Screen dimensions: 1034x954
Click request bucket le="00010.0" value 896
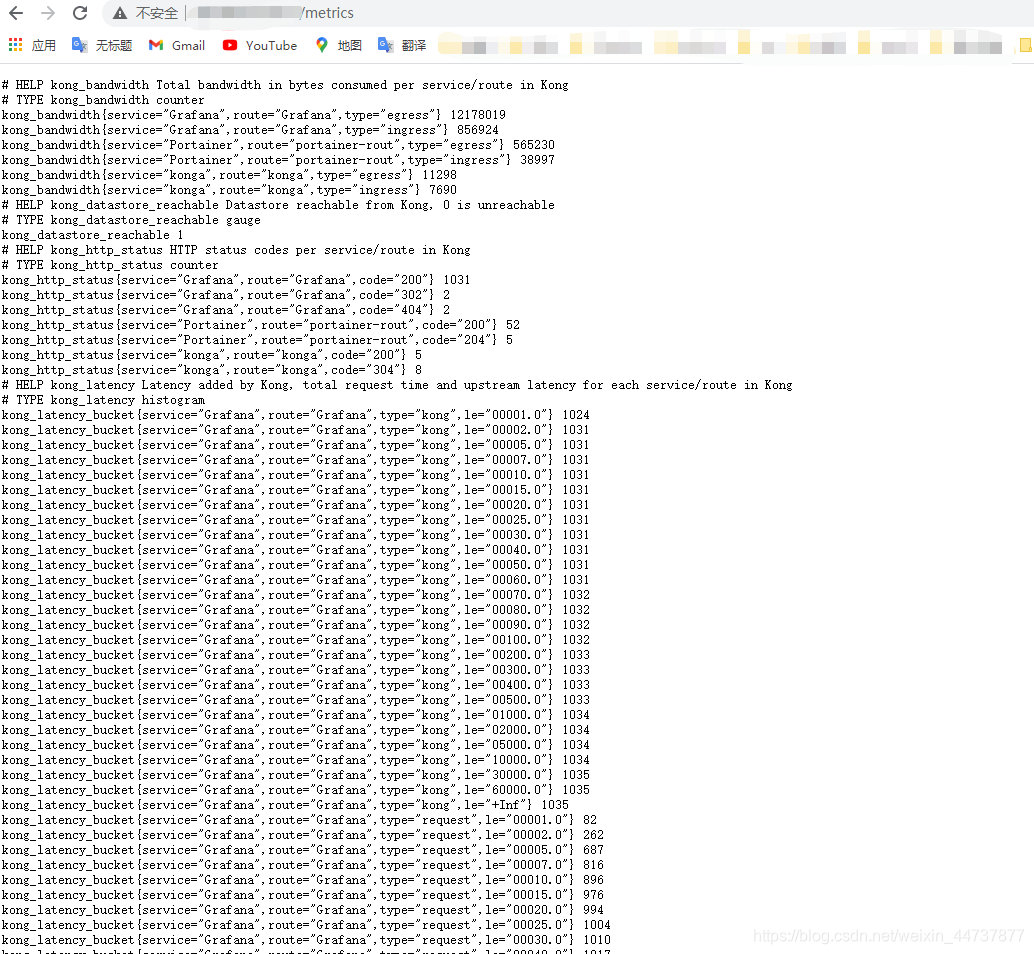593,880
